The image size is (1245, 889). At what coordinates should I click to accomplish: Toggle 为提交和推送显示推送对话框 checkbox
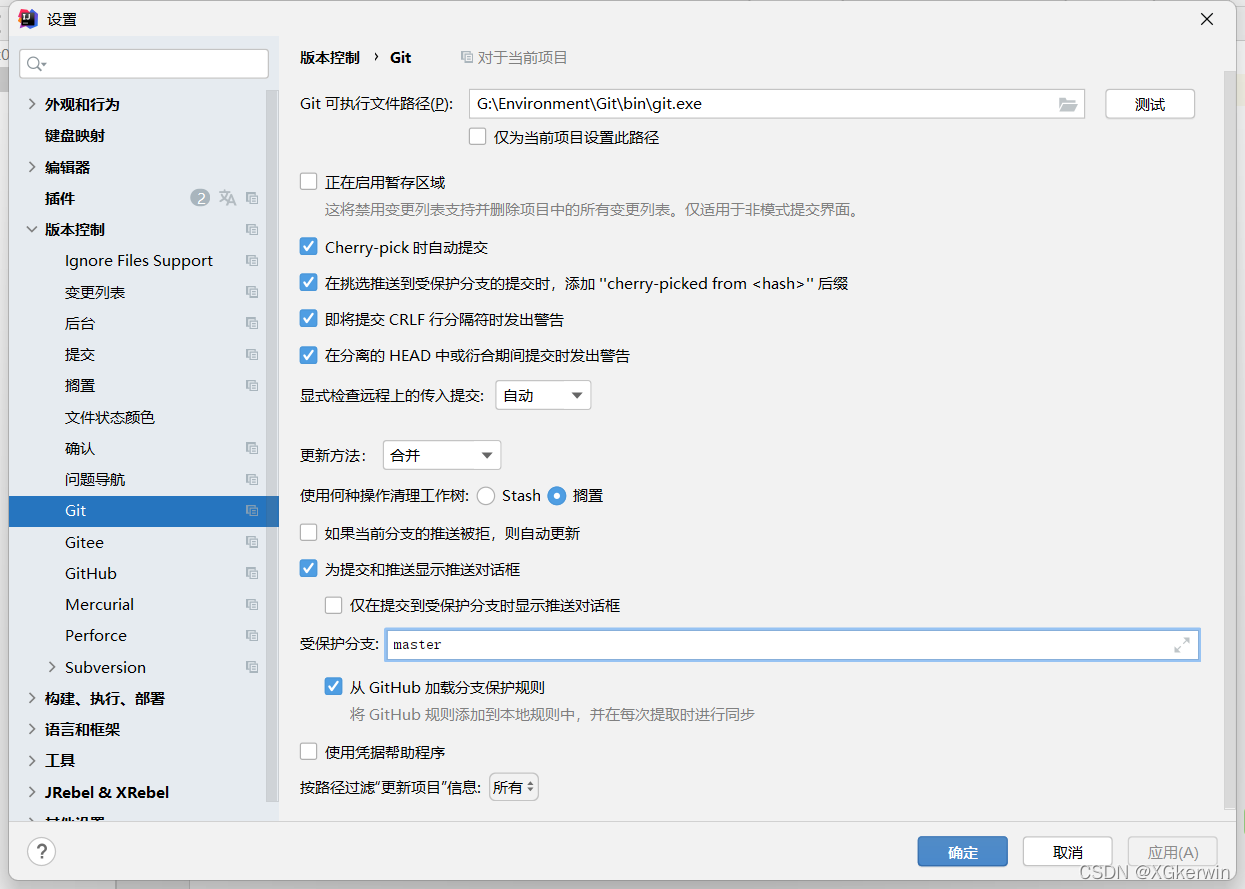tap(309, 569)
